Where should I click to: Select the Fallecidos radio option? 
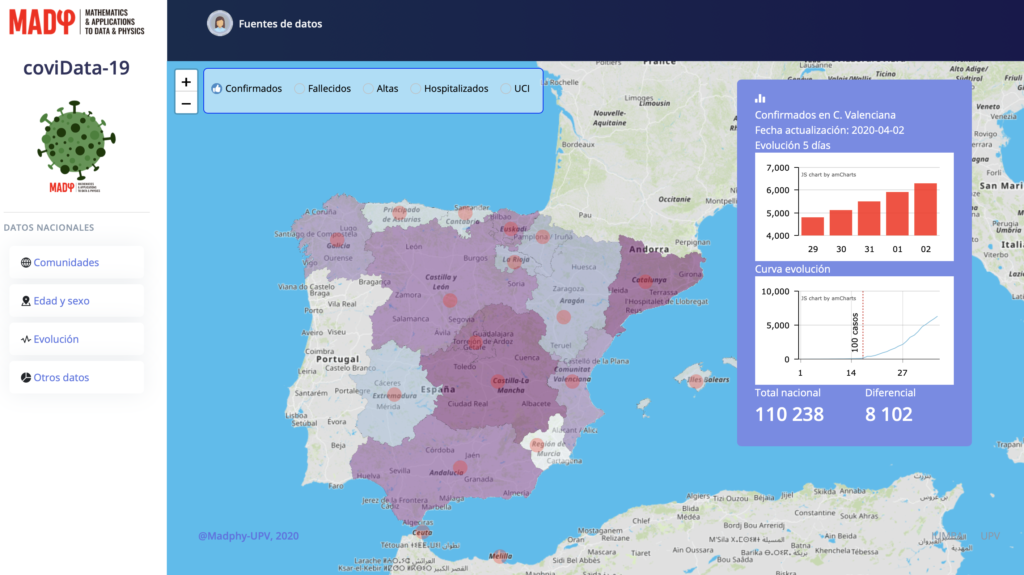tap(300, 89)
